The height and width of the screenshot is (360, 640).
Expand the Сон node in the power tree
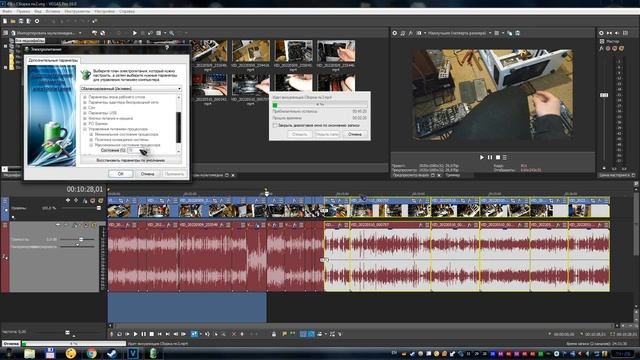click(x=85, y=108)
